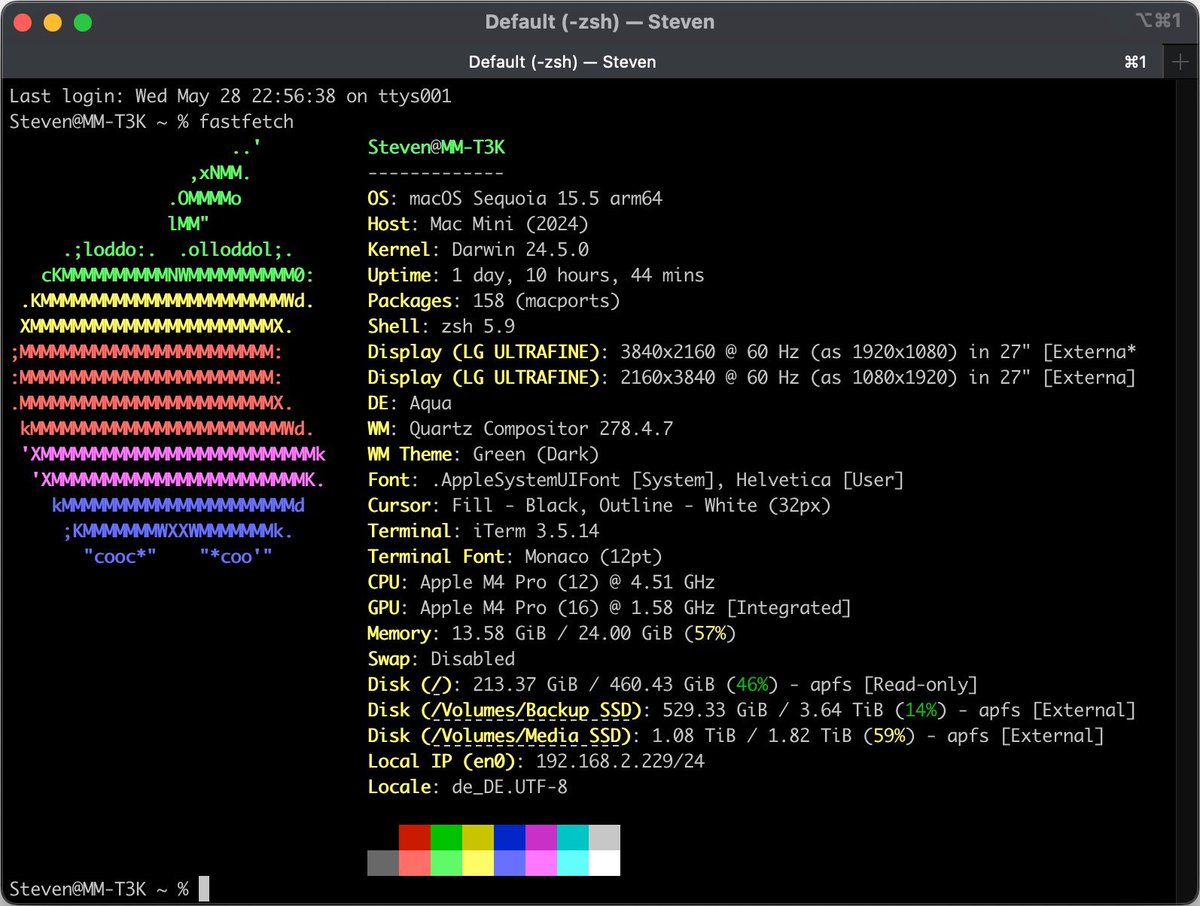This screenshot has width=1200, height=906.
Task: Click the bright cyan color block
Action: [573, 863]
